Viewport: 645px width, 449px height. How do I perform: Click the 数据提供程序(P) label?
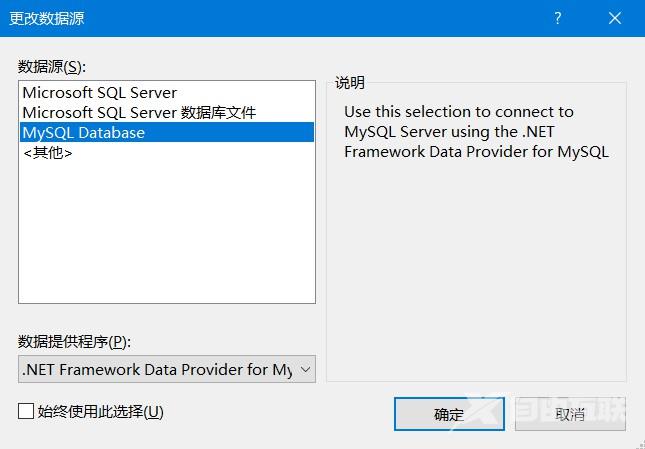coord(75,341)
